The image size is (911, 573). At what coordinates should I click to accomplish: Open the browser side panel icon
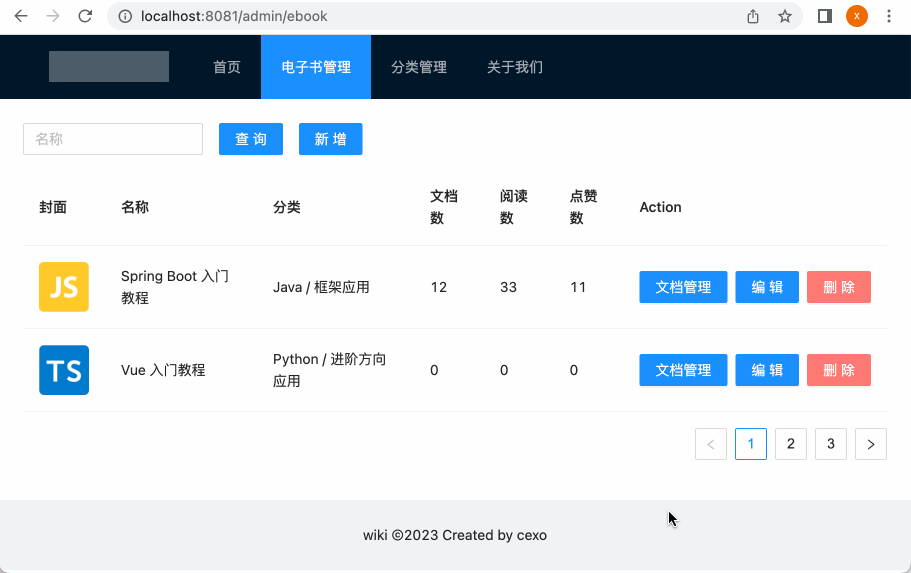click(x=825, y=16)
